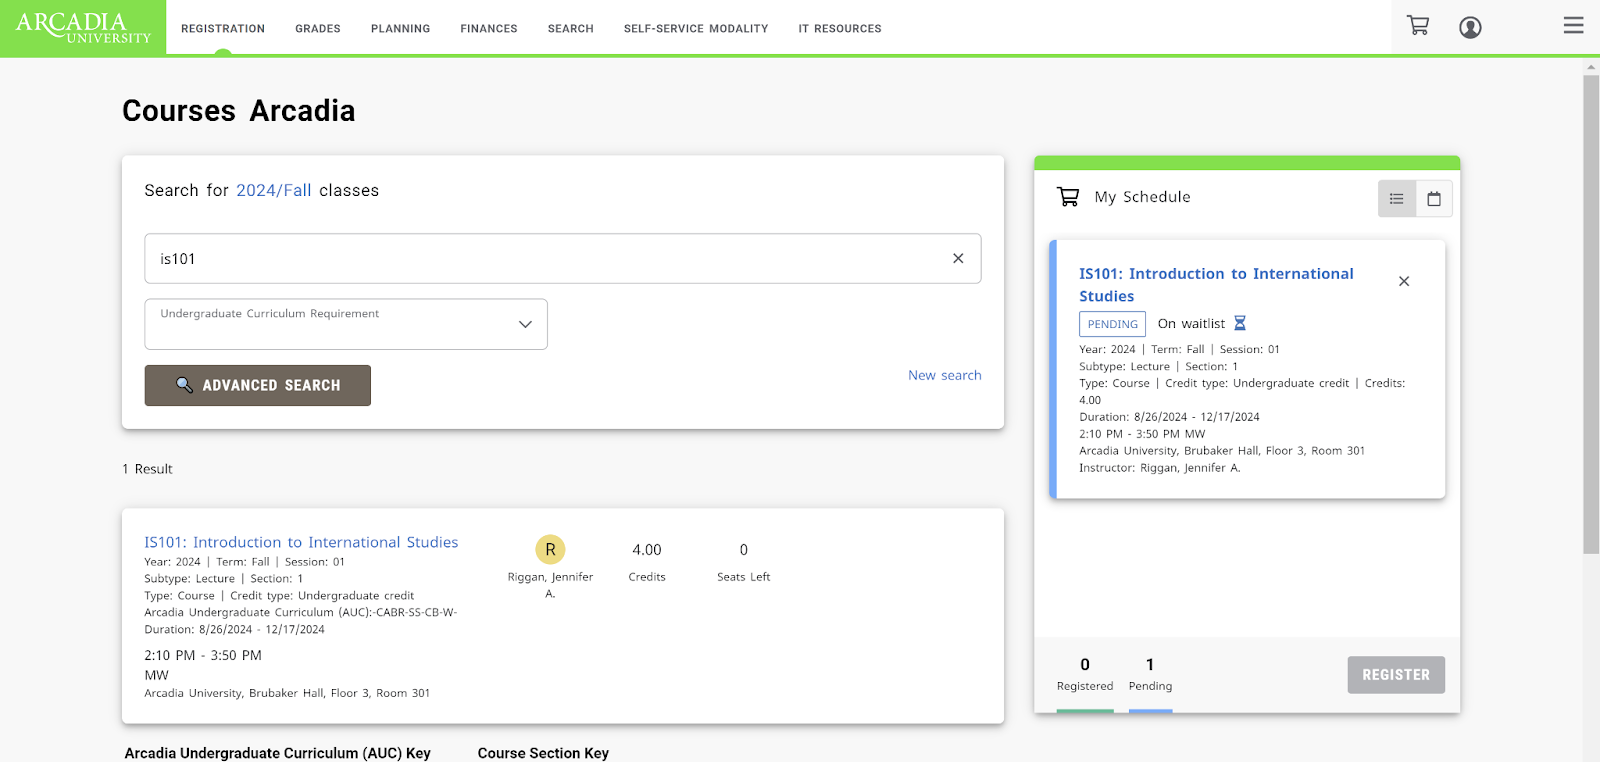Clear the is101 search field text
The image size is (1600, 762).
pyautogui.click(x=958, y=258)
